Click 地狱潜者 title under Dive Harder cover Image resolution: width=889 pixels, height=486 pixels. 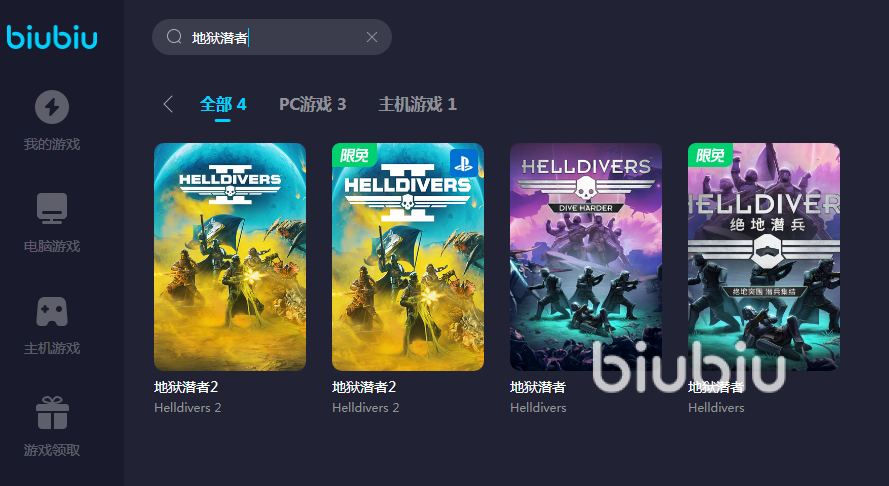click(x=537, y=387)
